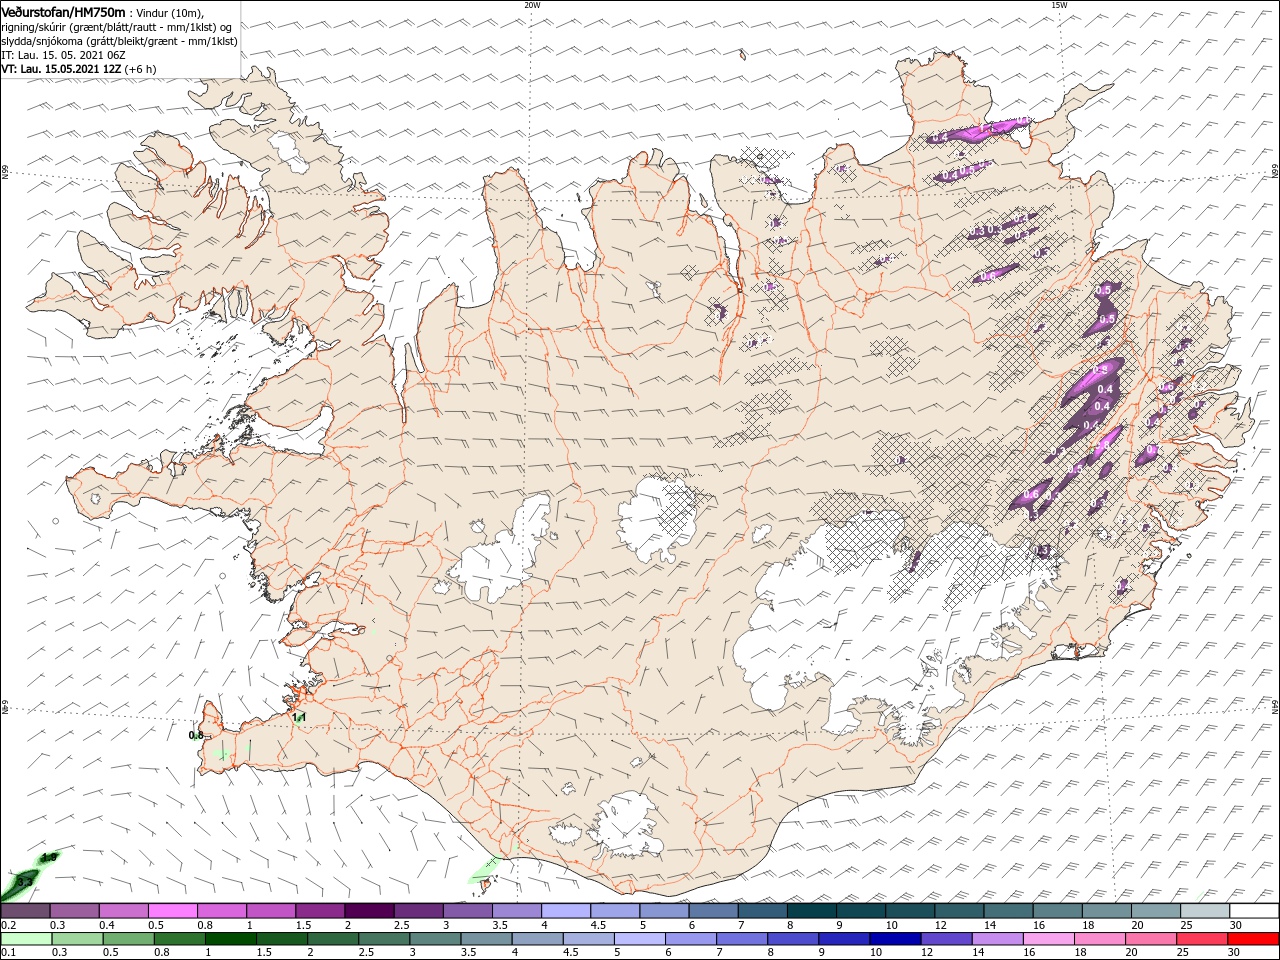The height and width of the screenshot is (960, 1280).
Task: Pick the bright red swatch labeled 30
Action: tap(1254, 939)
